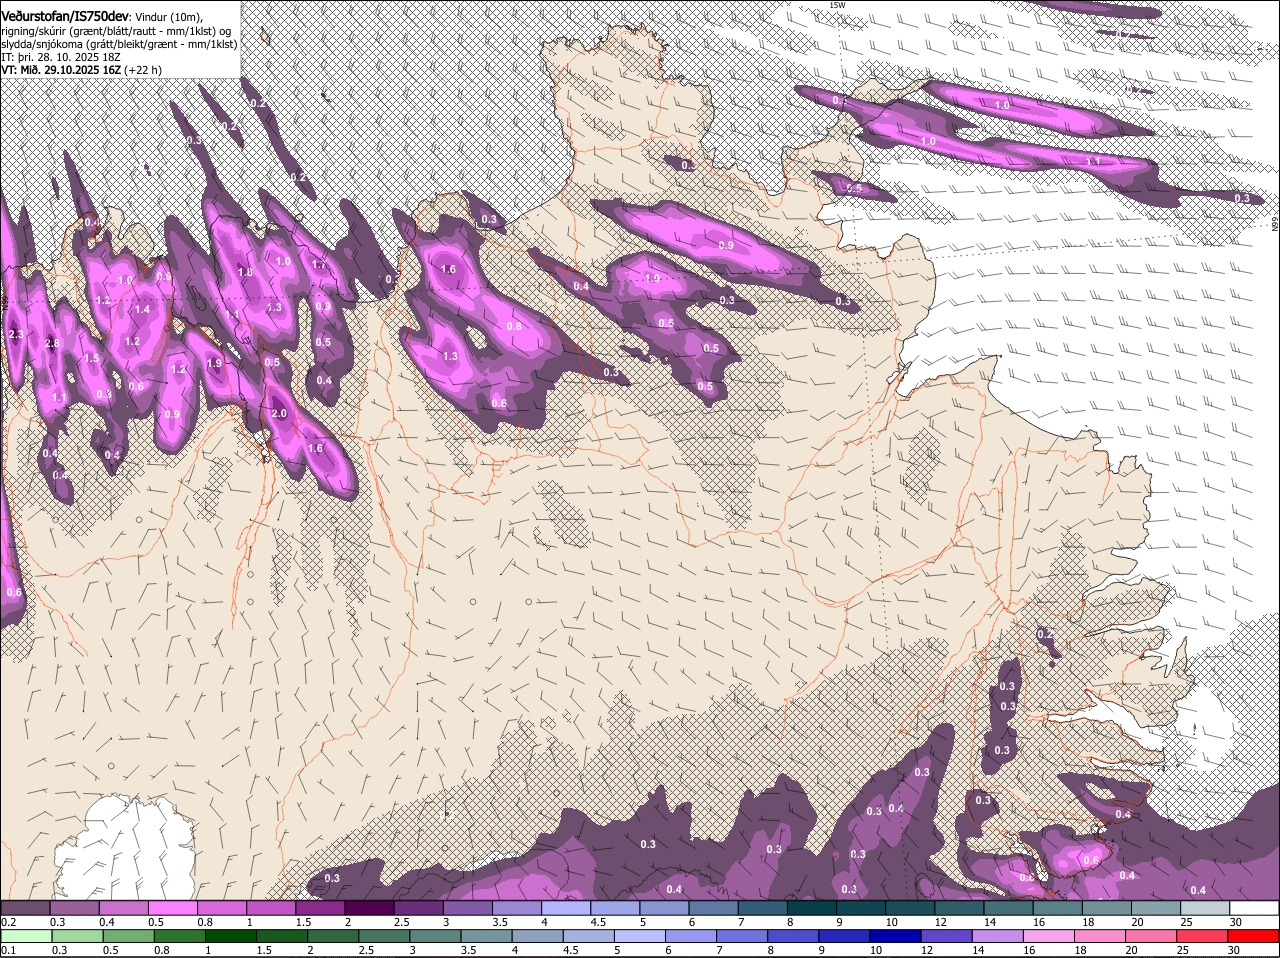The image size is (1280, 958).
Task: Click the 2.3 snowfall value near the left edge
Action: [x=15, y=334]
